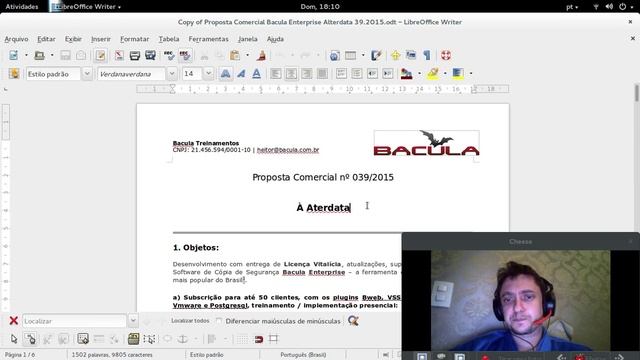Click 'Português (Brasil)' language in status bar
This screenshot has height=360, width=640.
[x=303, y=355]
